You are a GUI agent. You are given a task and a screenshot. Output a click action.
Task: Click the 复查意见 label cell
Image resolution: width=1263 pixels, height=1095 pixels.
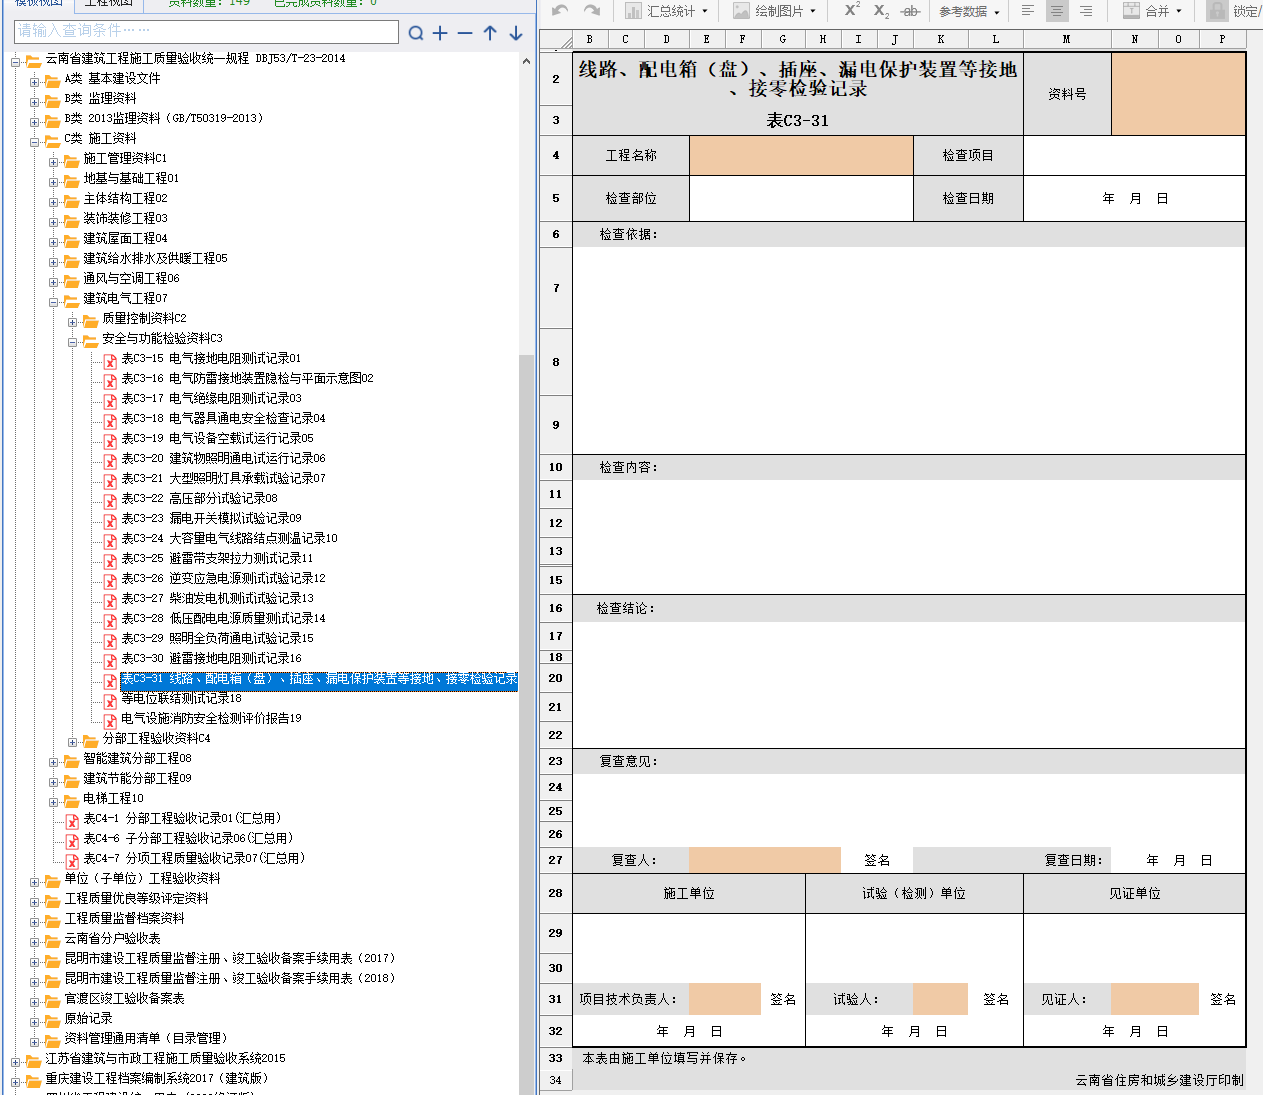click(x=628, y=761)
